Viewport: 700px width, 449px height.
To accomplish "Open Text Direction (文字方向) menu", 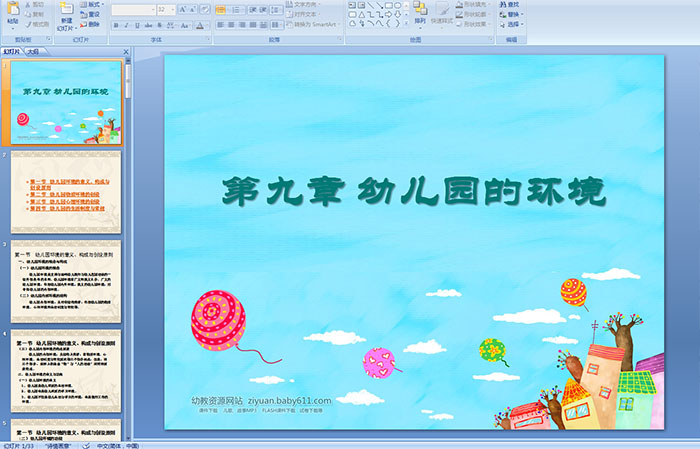I will click(x=304, y=4).
